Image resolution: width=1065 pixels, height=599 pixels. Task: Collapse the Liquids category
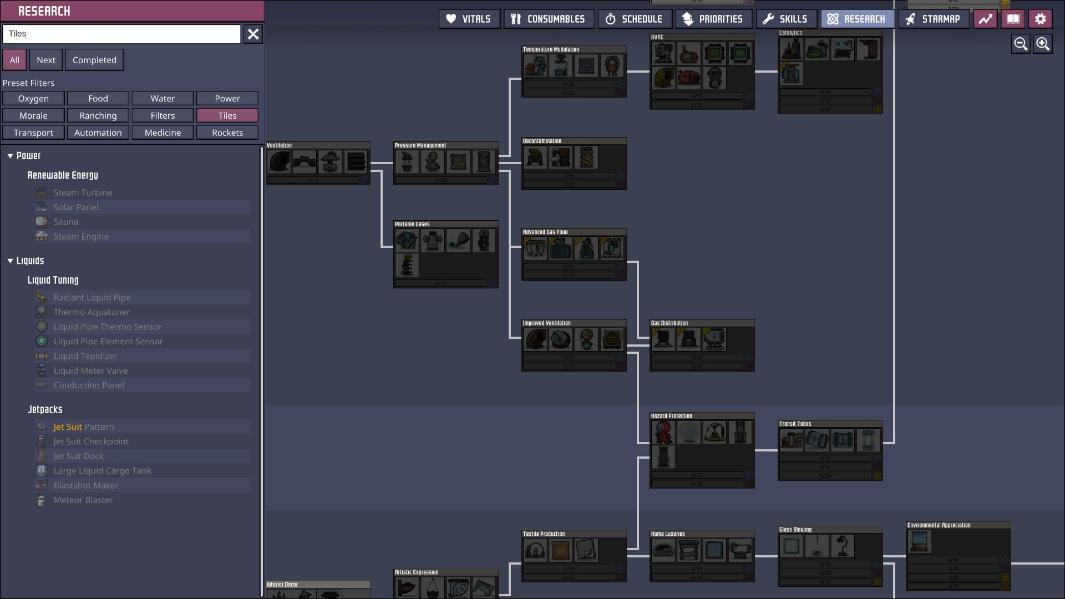coord(10,261)
